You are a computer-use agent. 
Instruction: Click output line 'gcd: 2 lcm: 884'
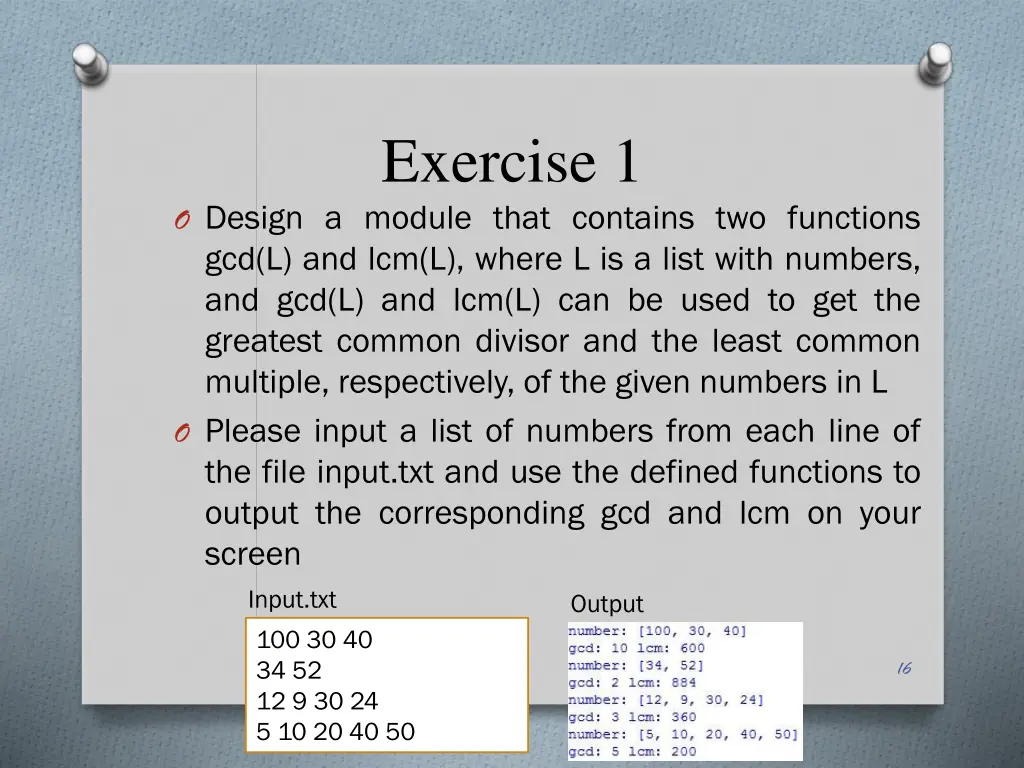pos(632,682)
